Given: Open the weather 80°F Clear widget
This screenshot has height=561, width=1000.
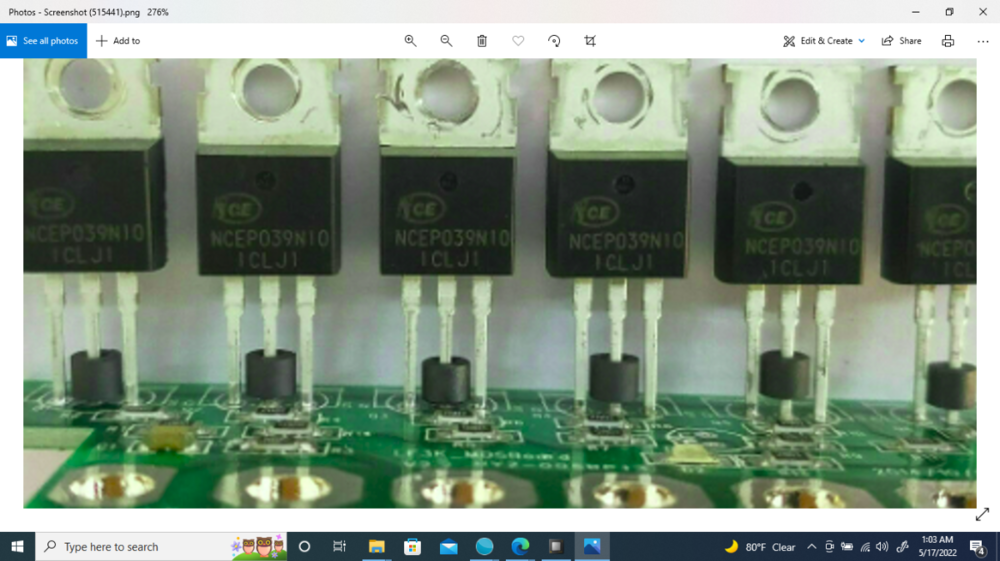Looking at the screenshot, I should point(760,547).
